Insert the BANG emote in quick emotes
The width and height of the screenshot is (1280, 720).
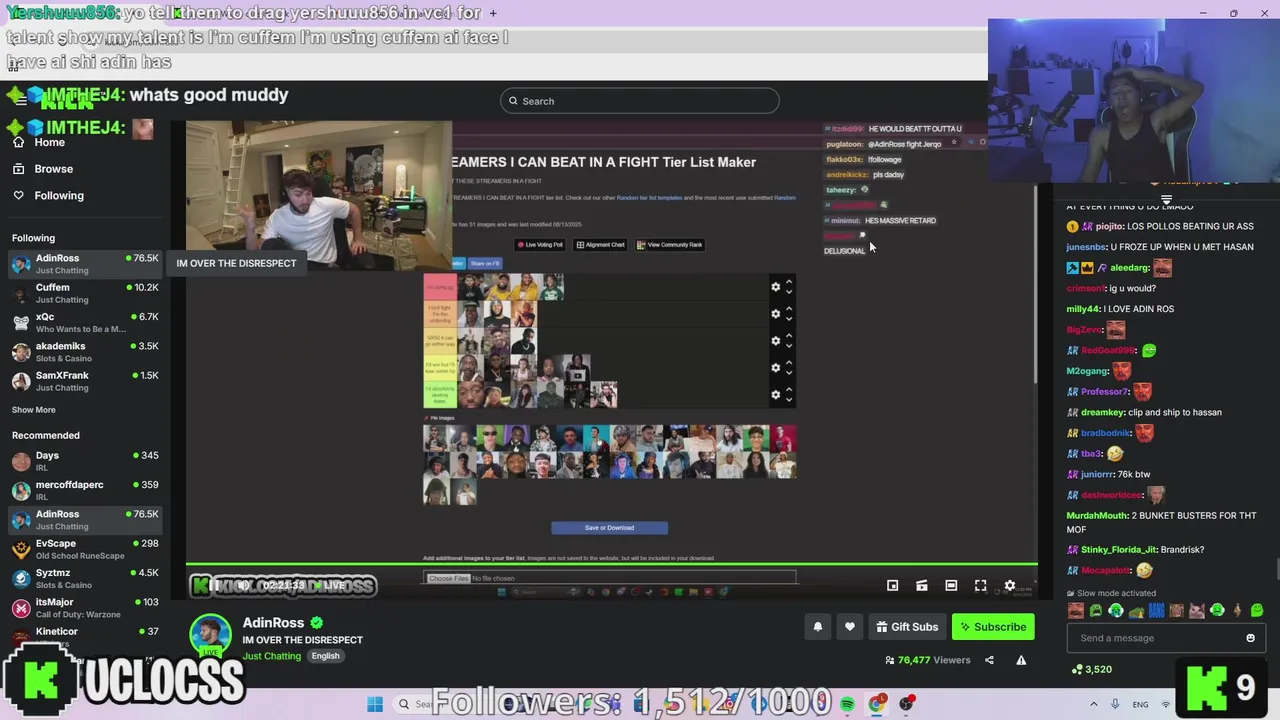click(x=1156, y=610)
